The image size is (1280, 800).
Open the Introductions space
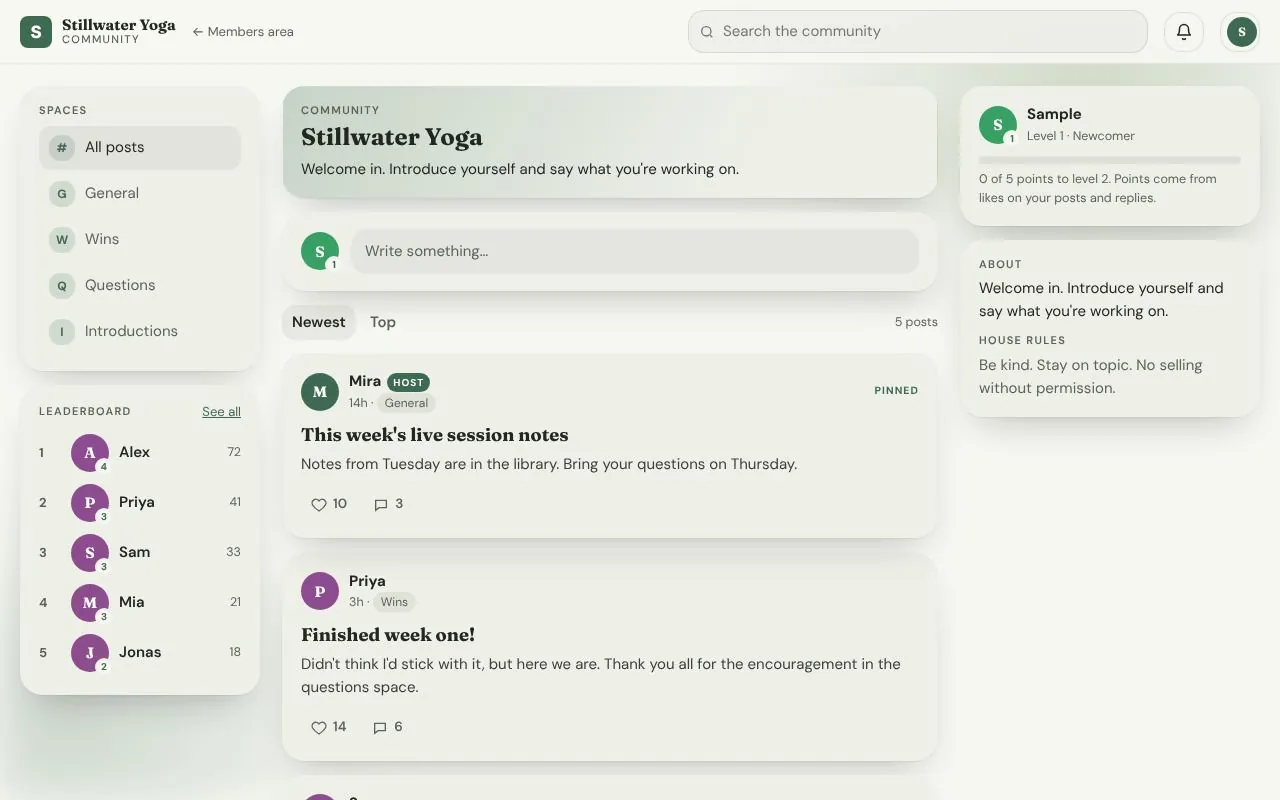coord(140,331)
